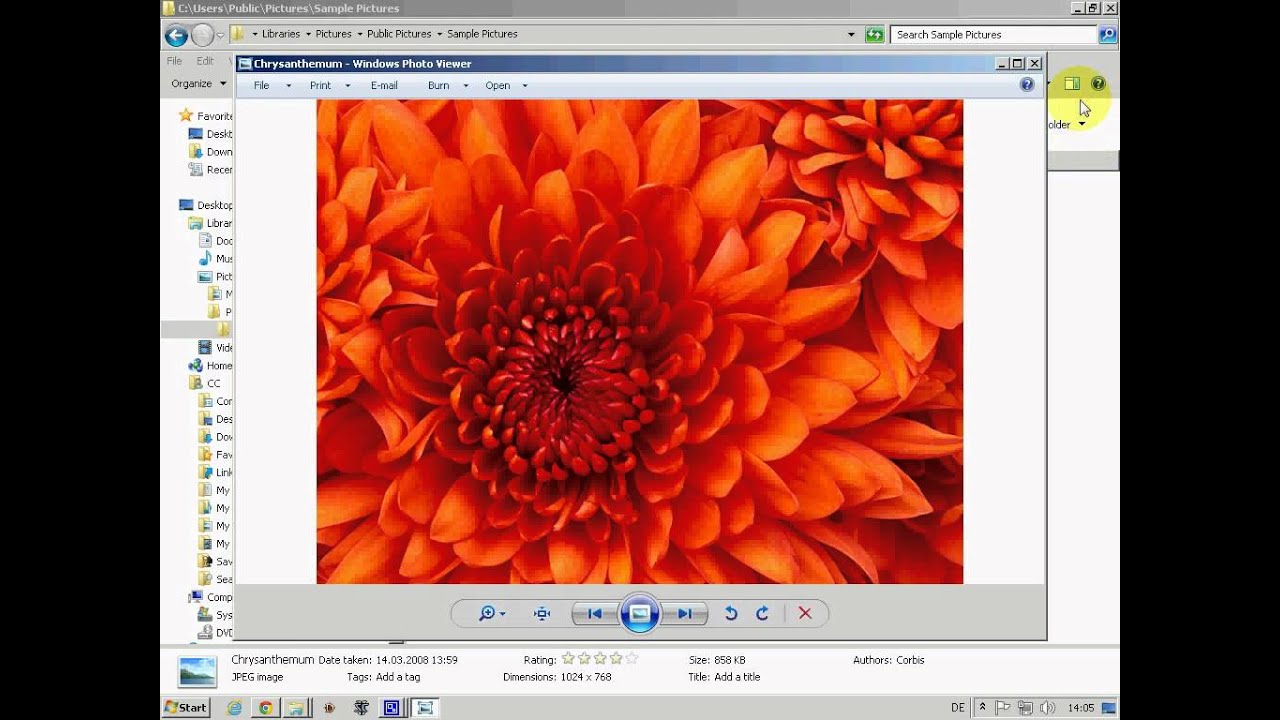Click the Explorer help icon

click(x=1098, y=84)
